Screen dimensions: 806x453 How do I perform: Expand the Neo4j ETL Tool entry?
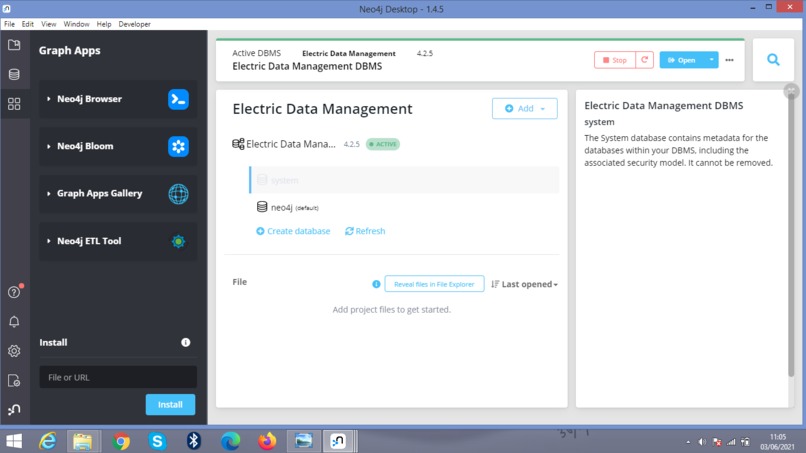point(48,241)
